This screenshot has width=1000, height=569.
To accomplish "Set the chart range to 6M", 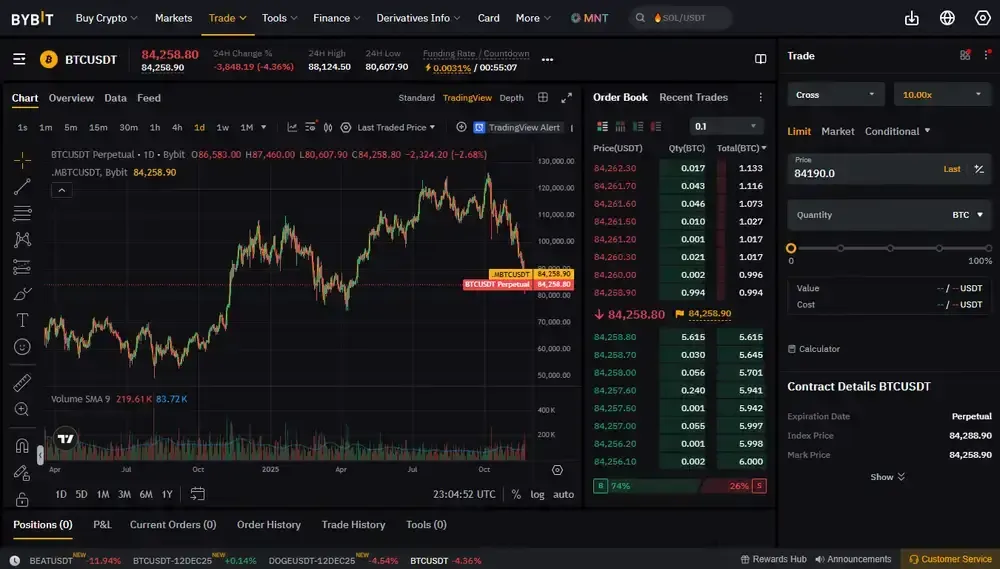I will click(146, 494).
